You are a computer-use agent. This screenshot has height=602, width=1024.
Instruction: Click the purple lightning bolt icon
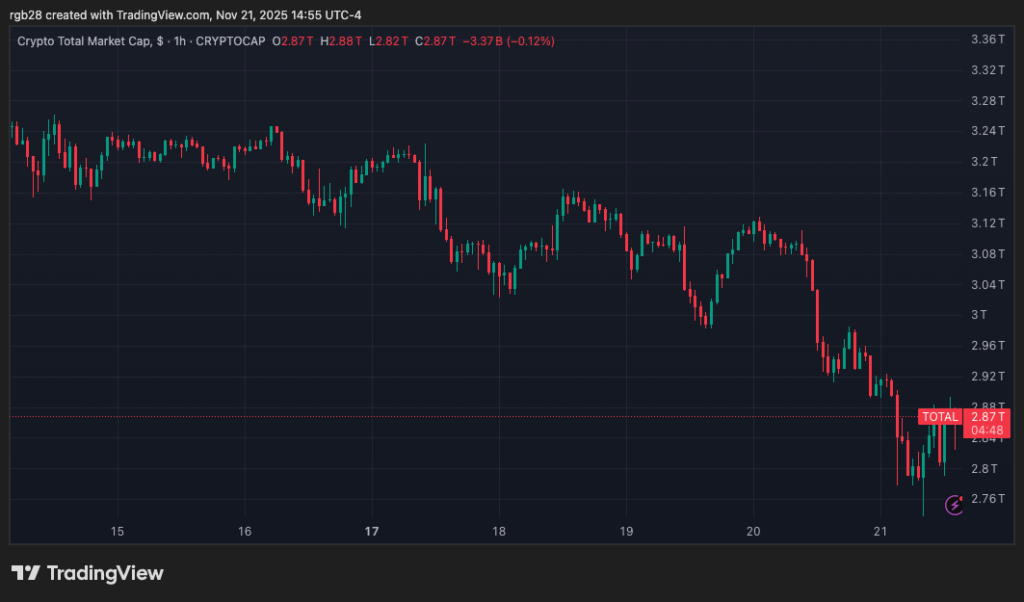(x=954, y=504)
